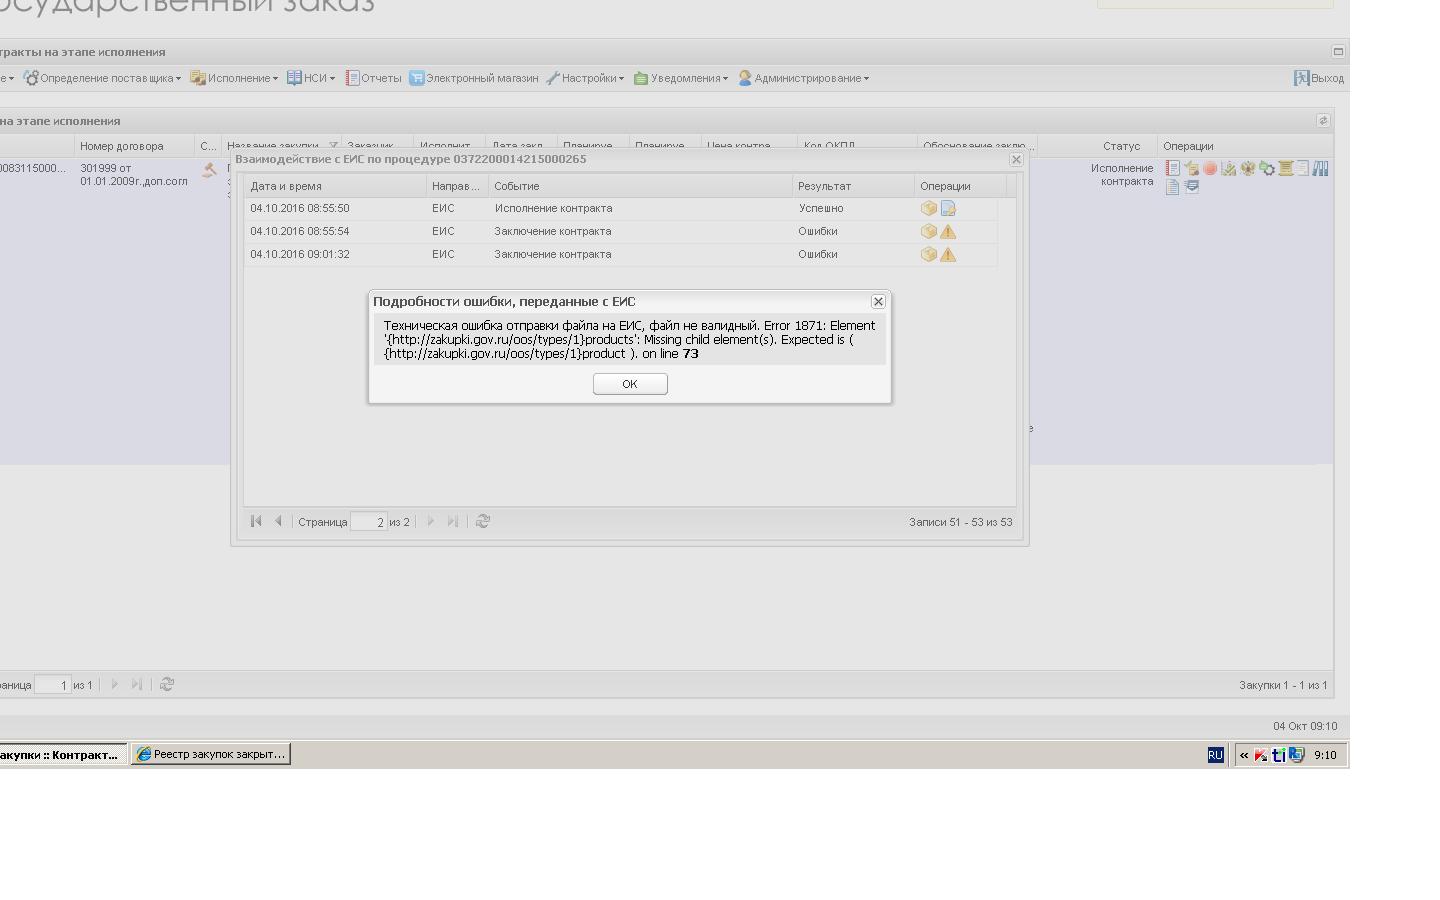Image resolution: width=1440 pixels, height=900 pixels.
Task: Click the notebook icon in contract row operations
Action: tap(1173, 169)
